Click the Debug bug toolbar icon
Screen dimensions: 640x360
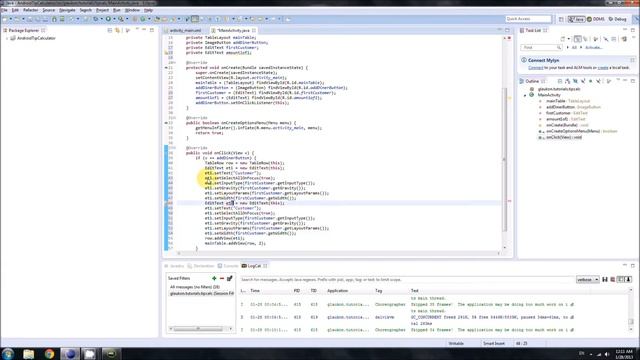96,19
